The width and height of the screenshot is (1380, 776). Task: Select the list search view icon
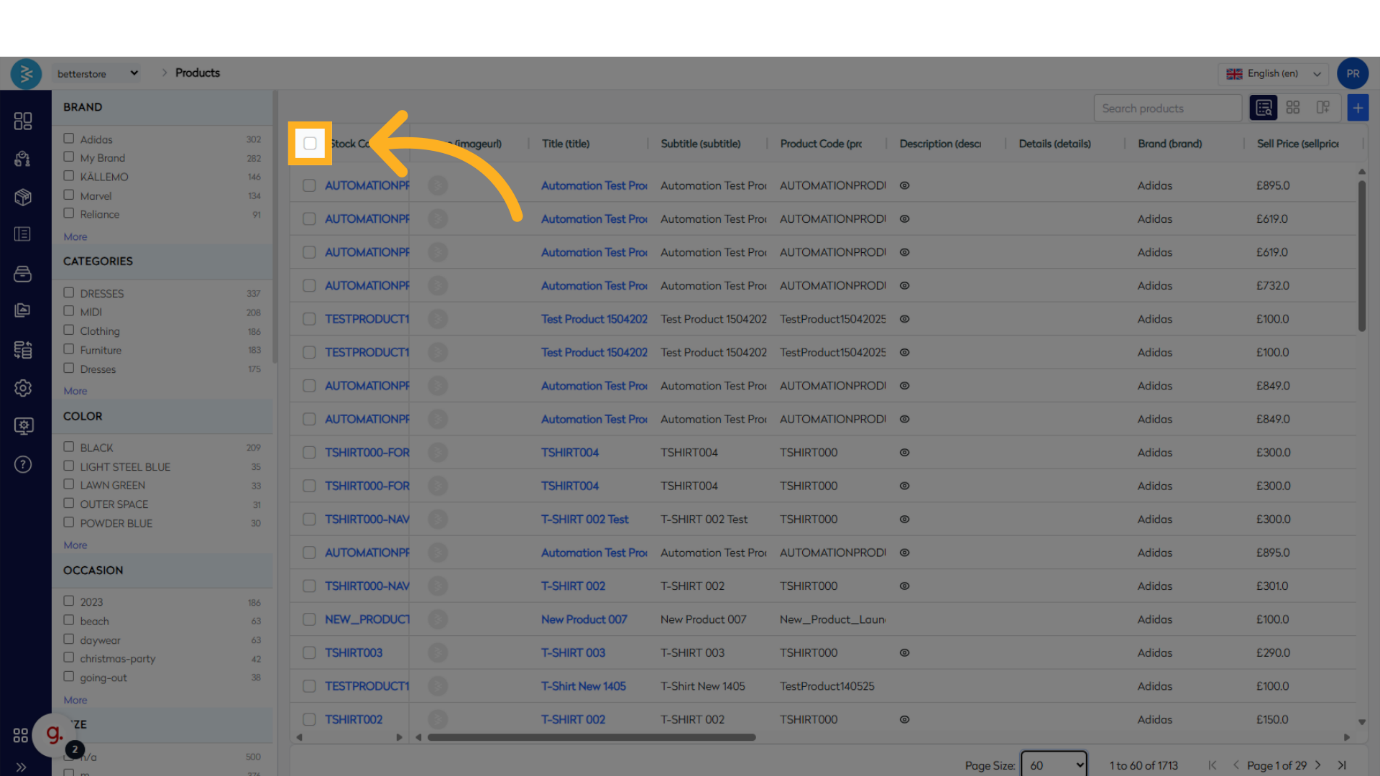[1263, 108]
